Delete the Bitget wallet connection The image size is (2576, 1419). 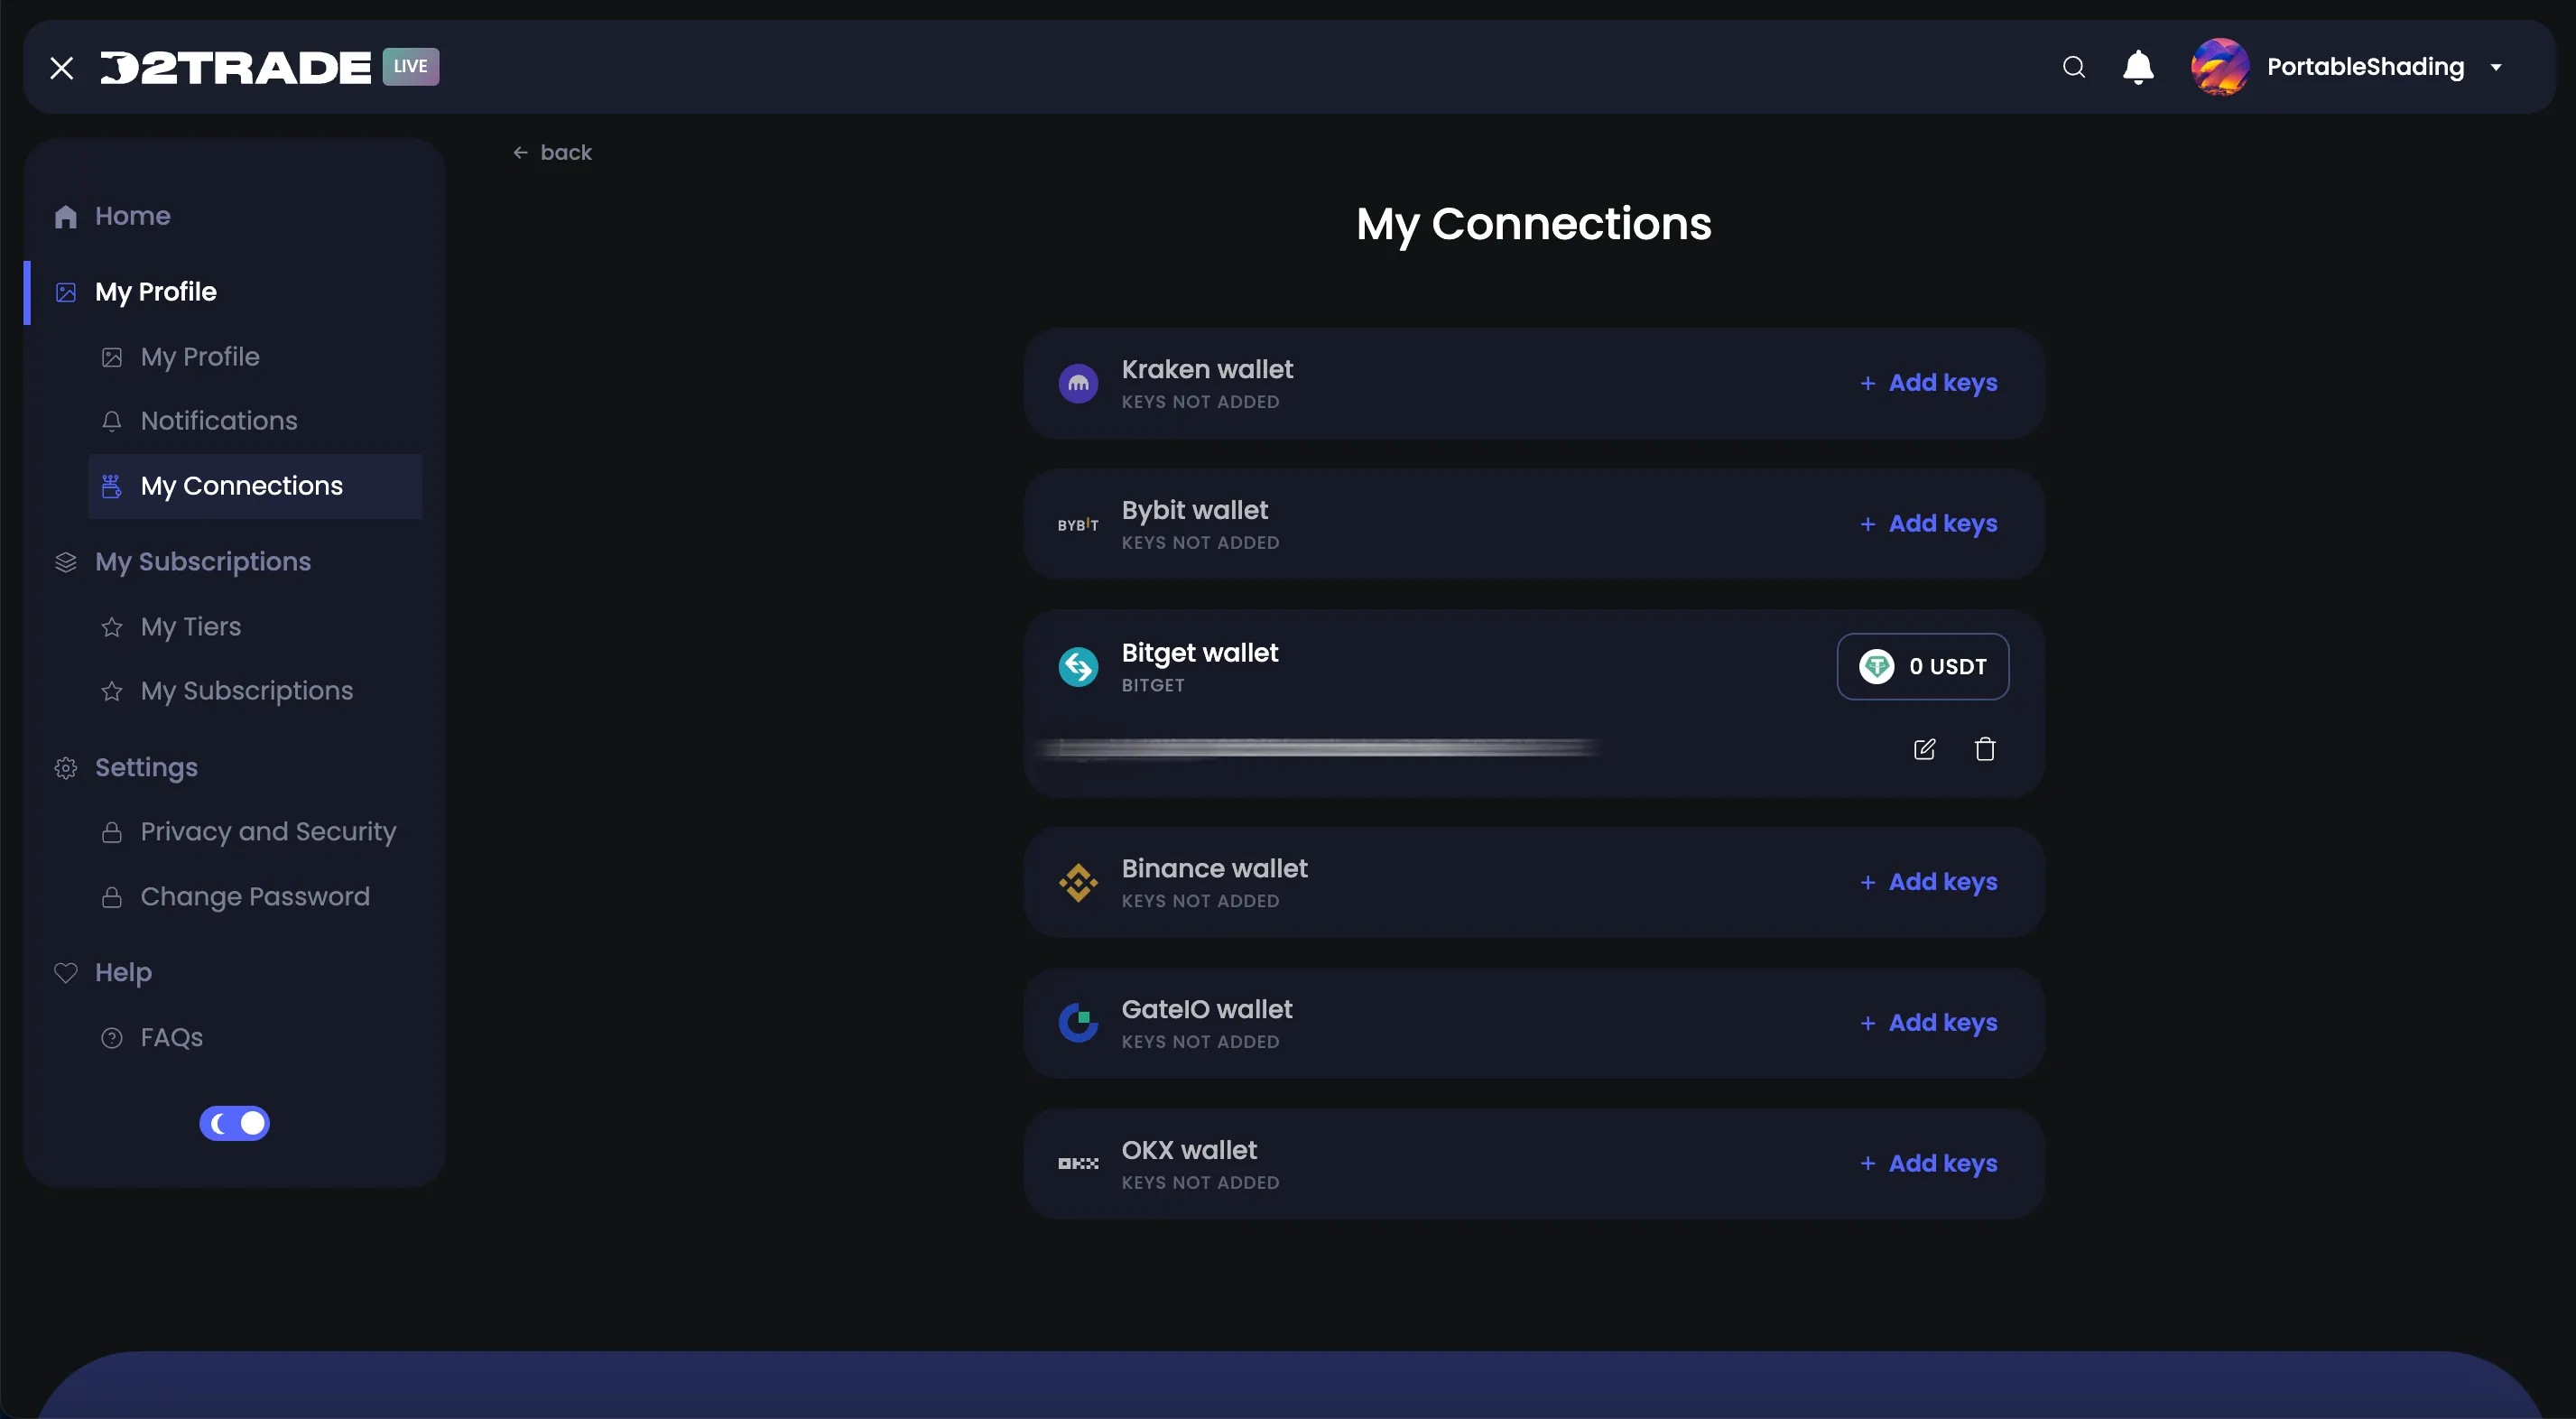pos(1985,749)
